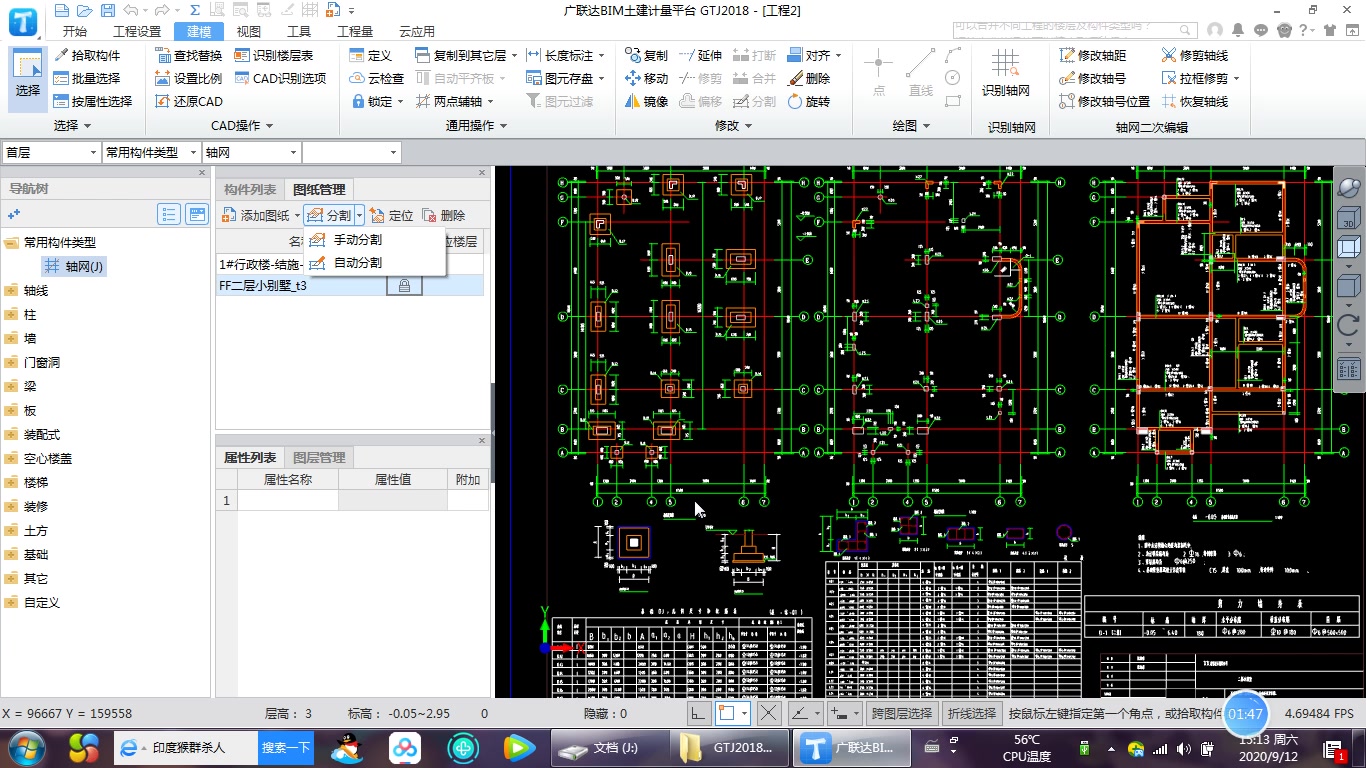Viewport: 1366px width, 768px height.
Task: Click the 分割 split button
Action: point(330,215)
